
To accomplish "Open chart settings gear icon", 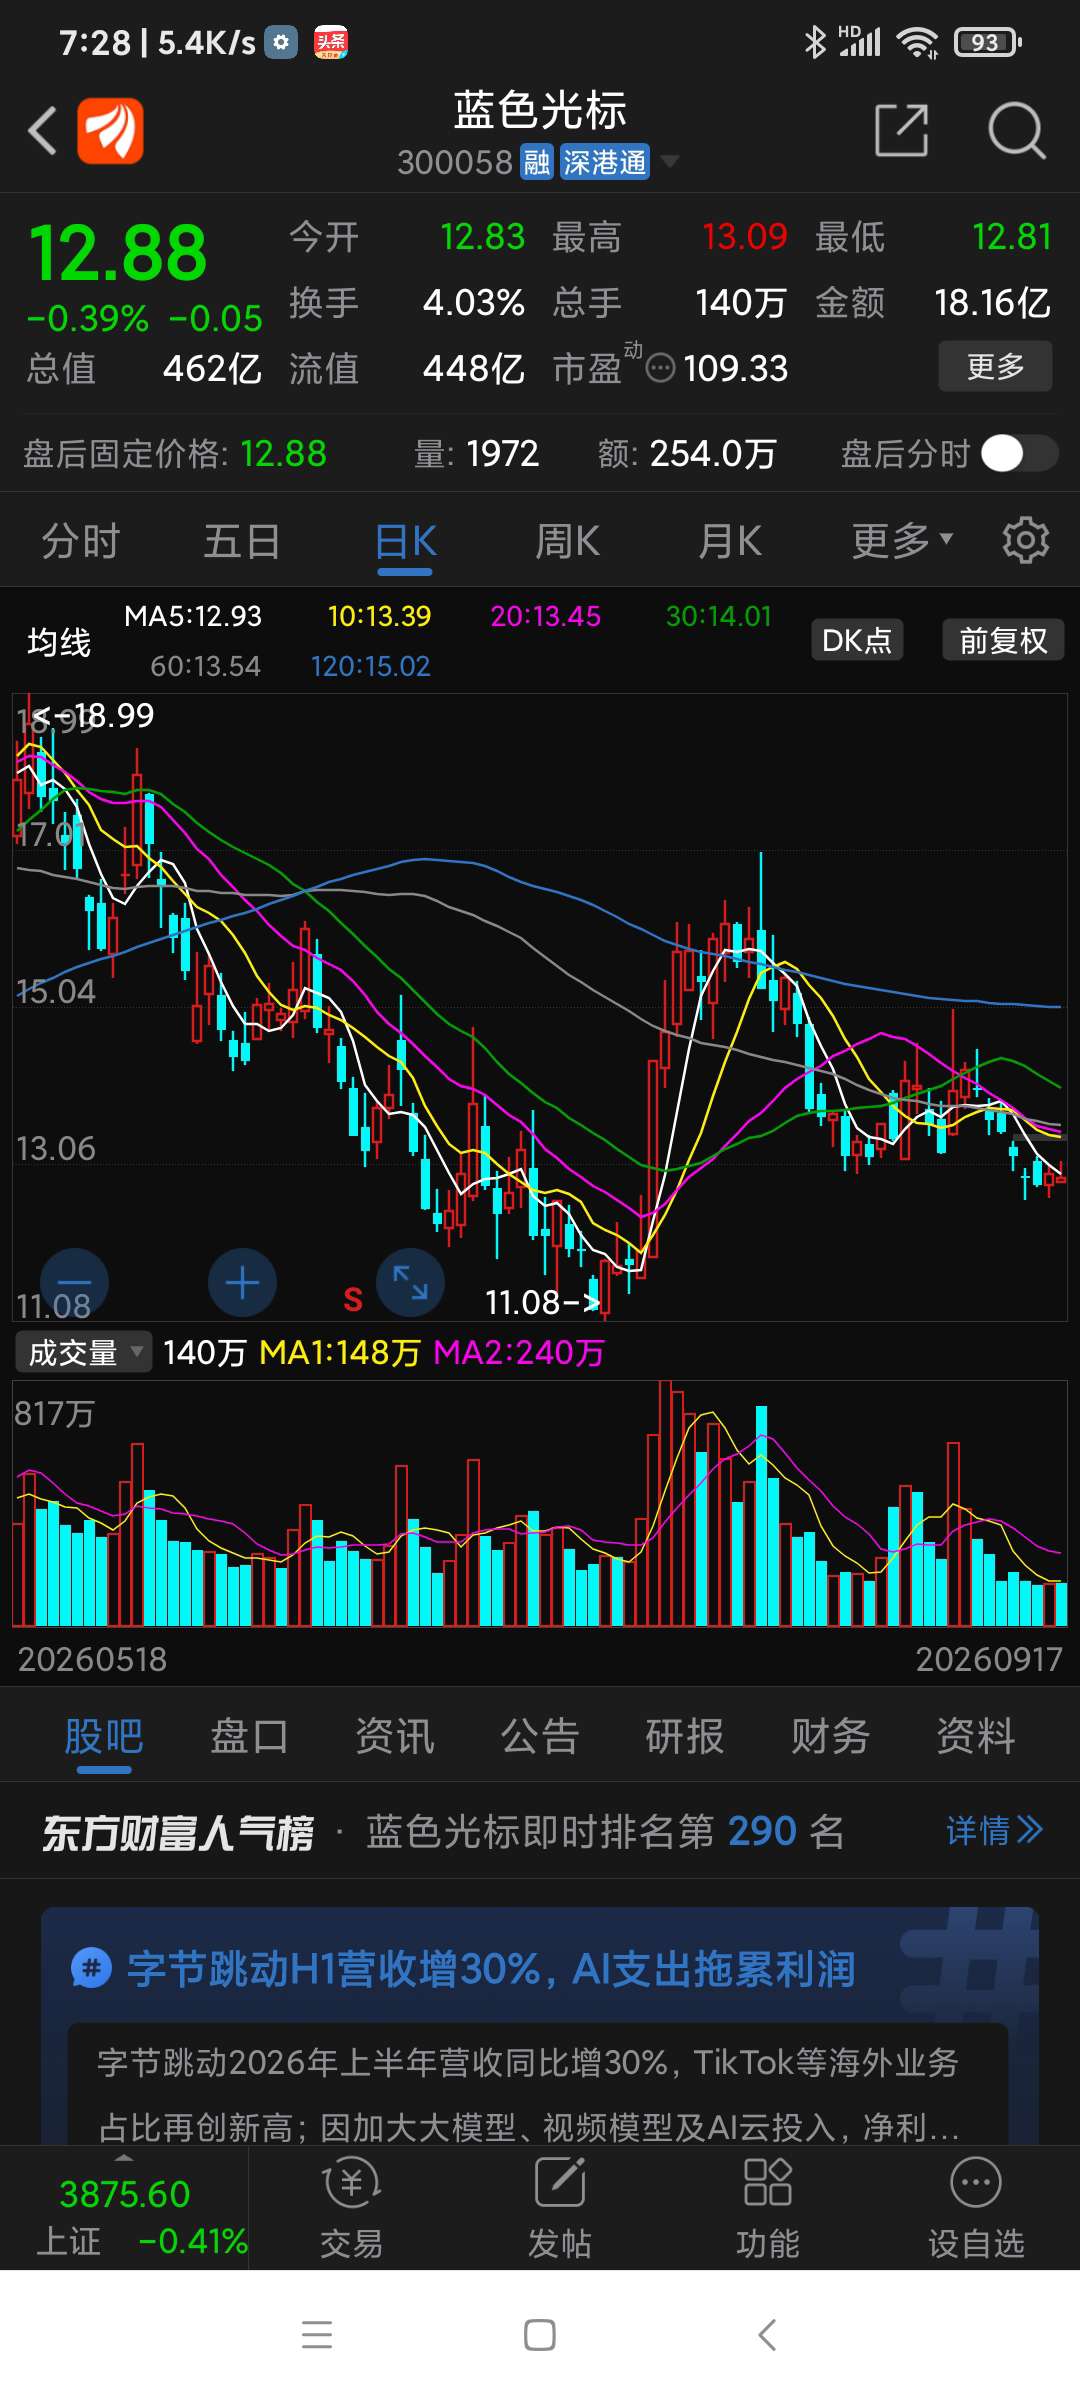I will [x=1025, y=540].
